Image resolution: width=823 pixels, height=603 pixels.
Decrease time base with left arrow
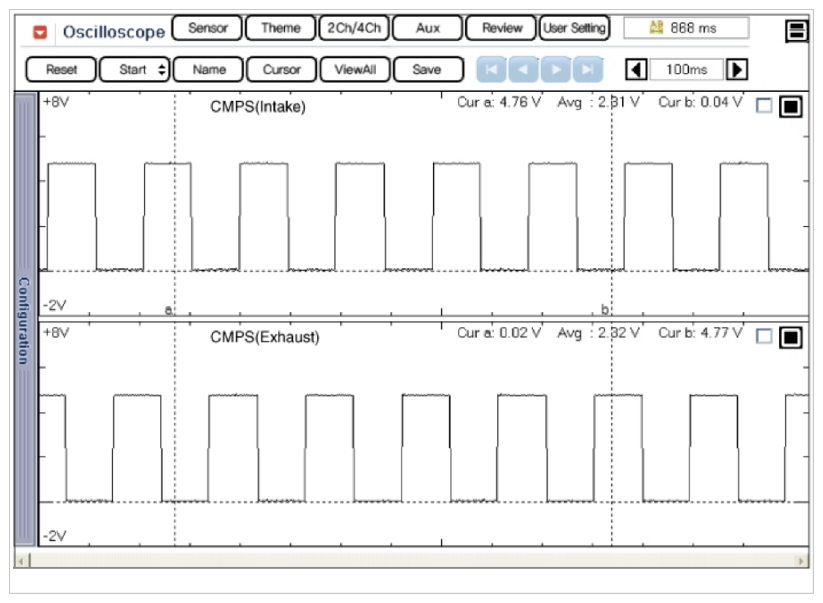(x=636, y=70)
